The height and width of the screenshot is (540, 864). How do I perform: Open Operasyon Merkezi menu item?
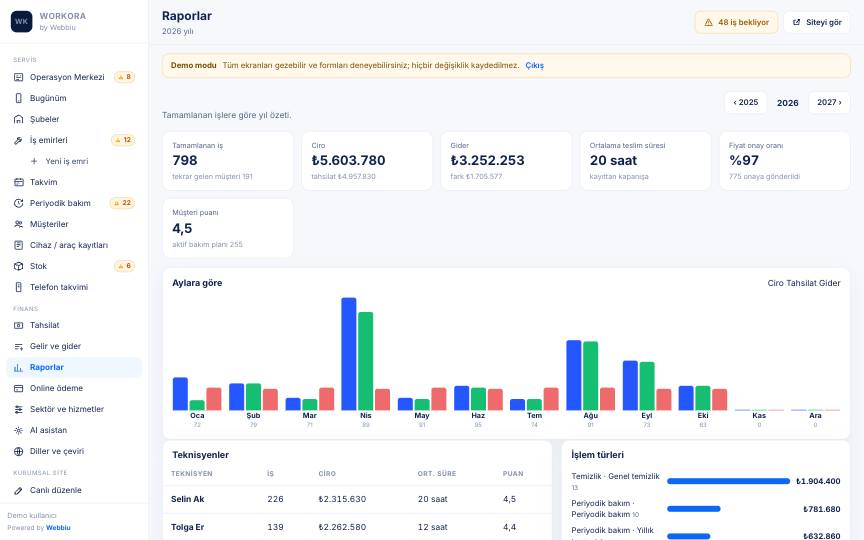pos(74,77)
